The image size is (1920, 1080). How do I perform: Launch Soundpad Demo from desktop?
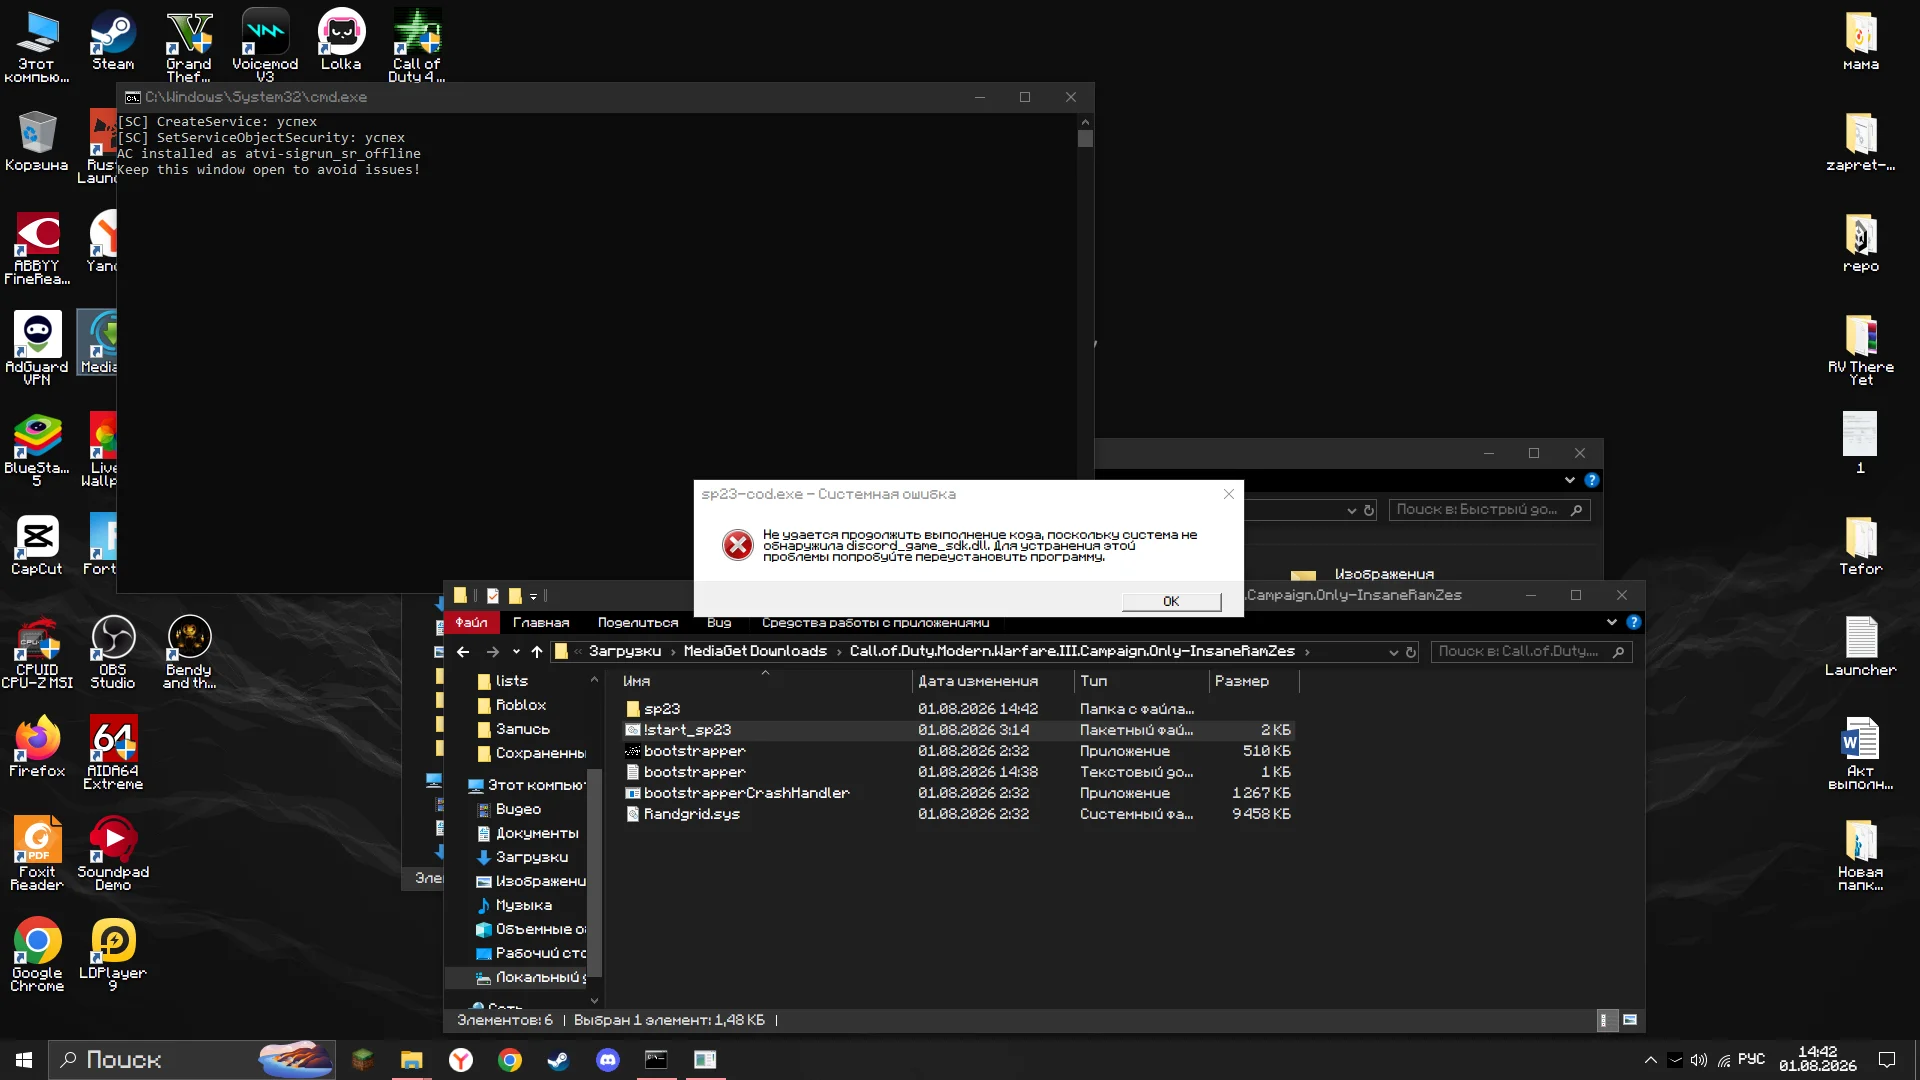pos(113,854)
